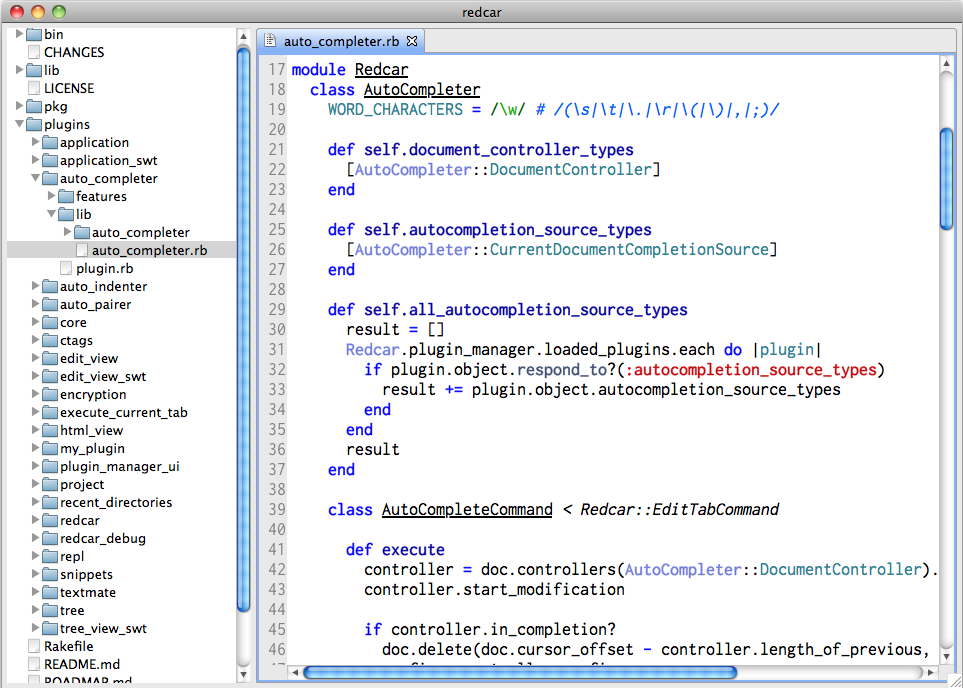Click the repl folder icon
This screenshot has height=688, width=963.
click(x=50, y=557)
